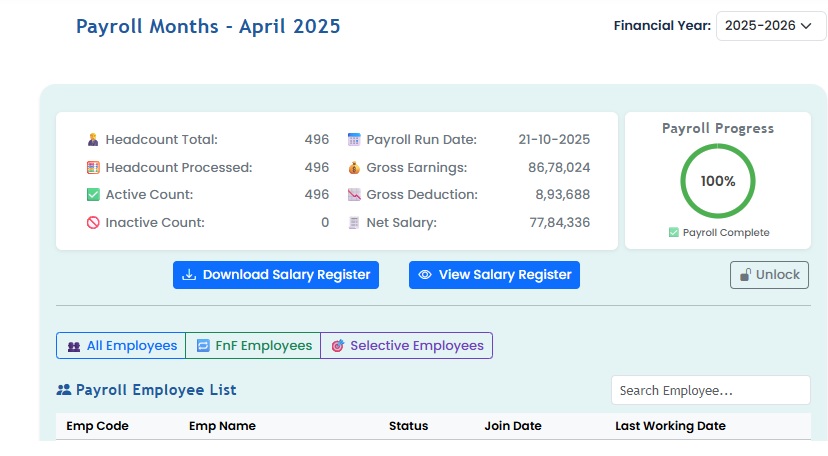Image resolution: width=828 pixels, height=456 pixels.
Task: Sort by the Emp Code column header
Action: point(98,426)
